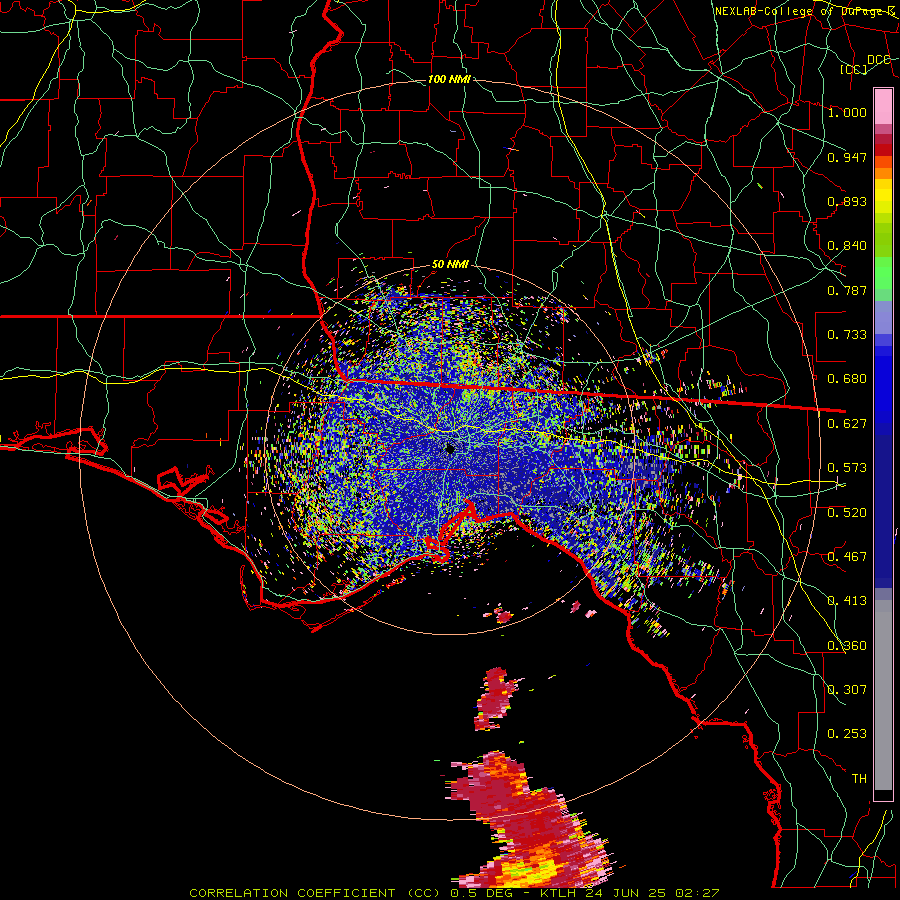Click the 0.413 scale value
Image resolution: width=900 pixels, height=900 pixels.
pos(847,601)
